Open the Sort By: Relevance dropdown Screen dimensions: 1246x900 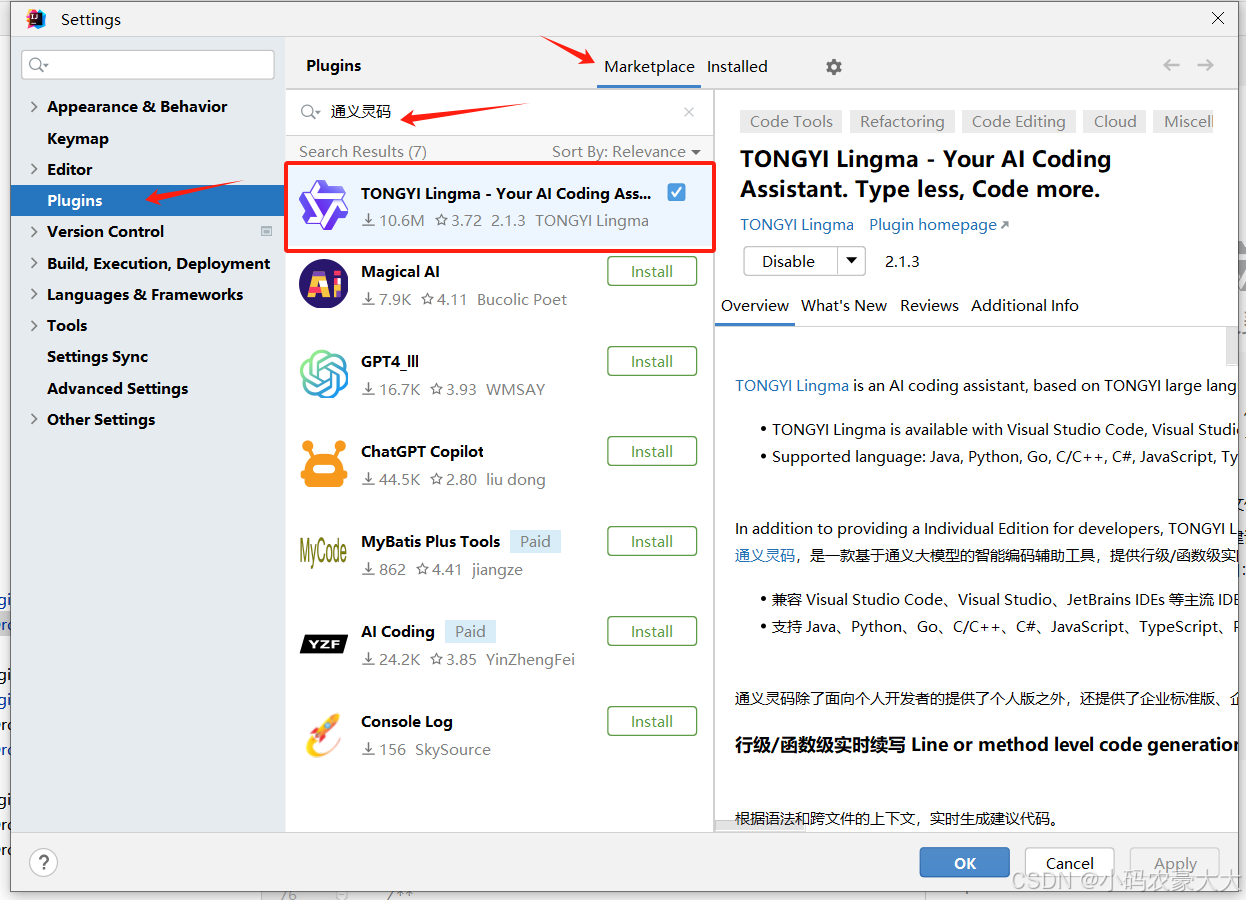tap(626, 152)
